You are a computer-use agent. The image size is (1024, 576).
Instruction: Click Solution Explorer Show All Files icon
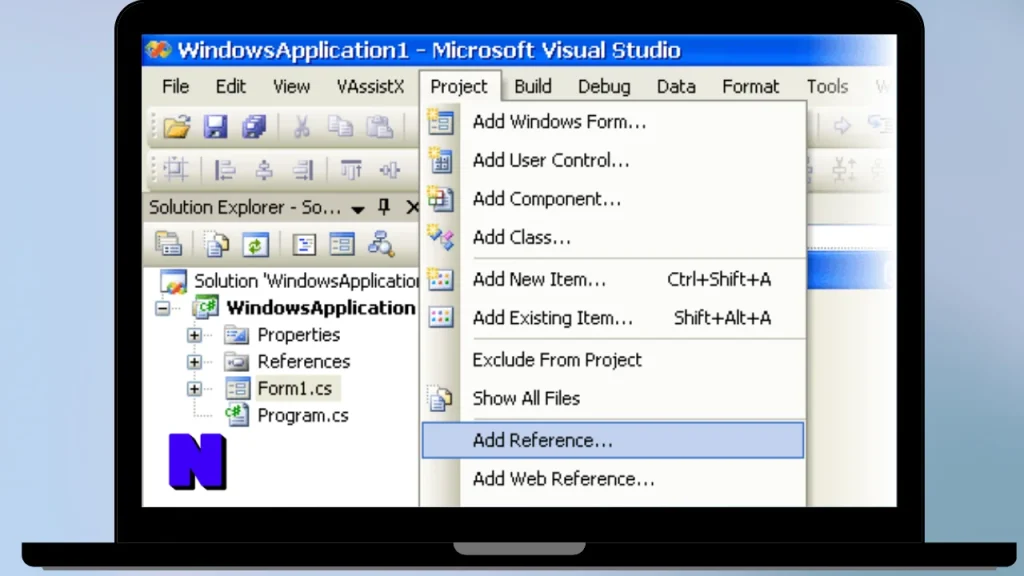[216, 244]
